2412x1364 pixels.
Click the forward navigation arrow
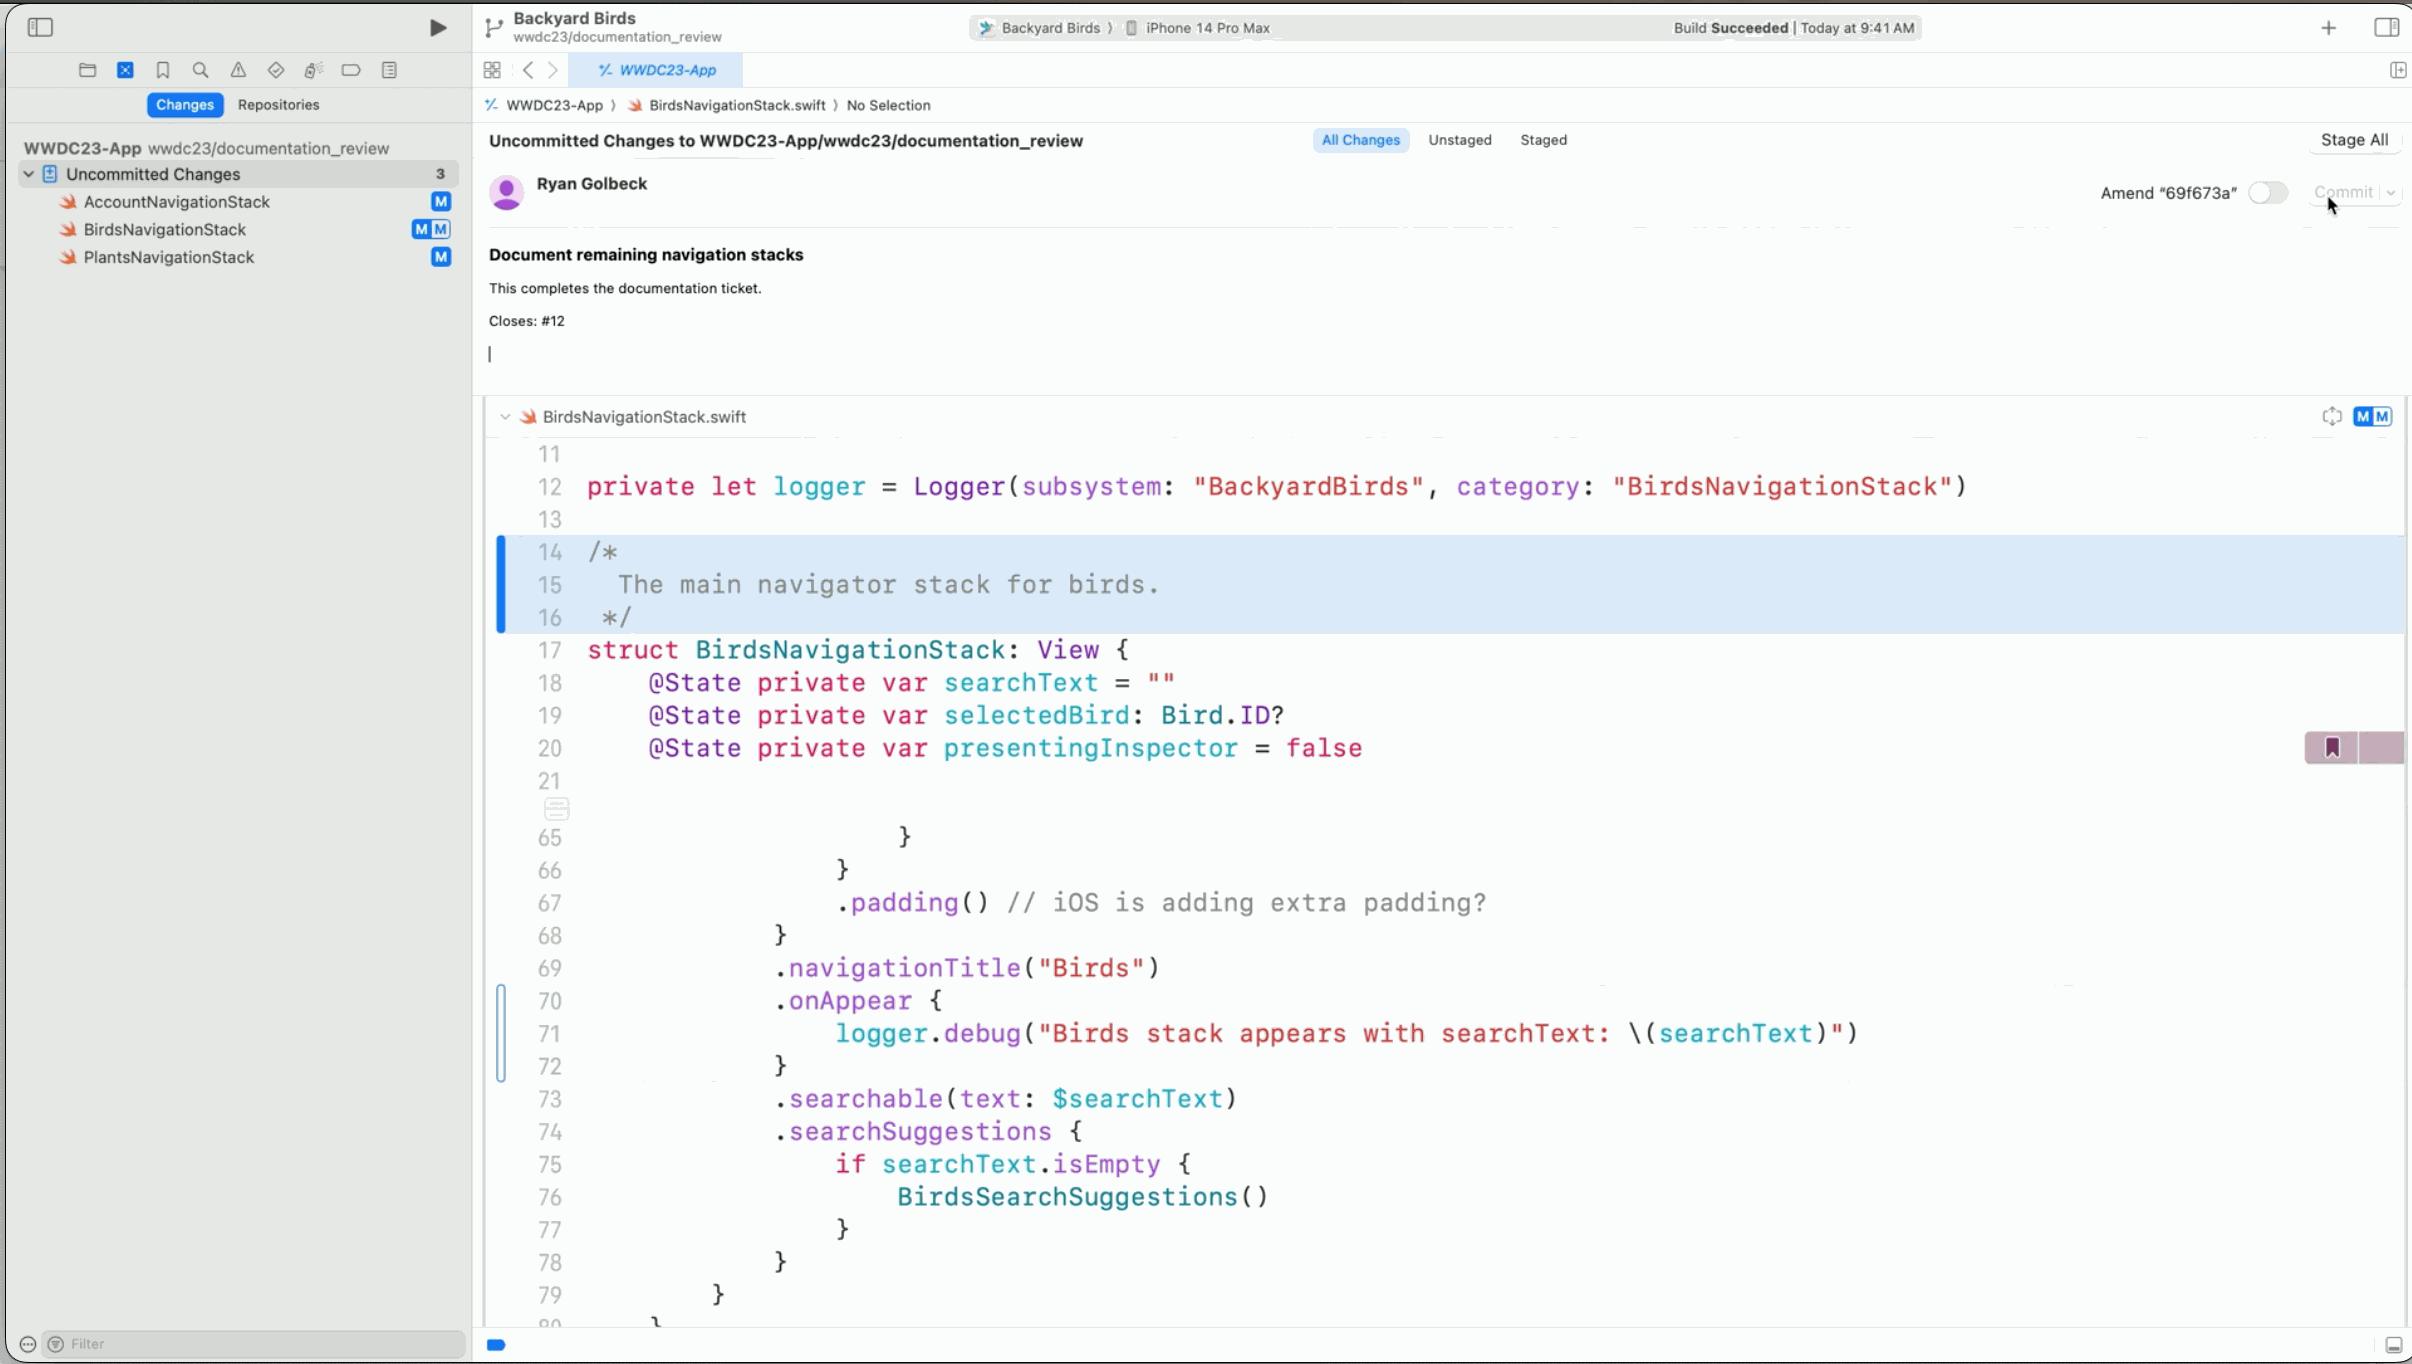tap(555, 70)
